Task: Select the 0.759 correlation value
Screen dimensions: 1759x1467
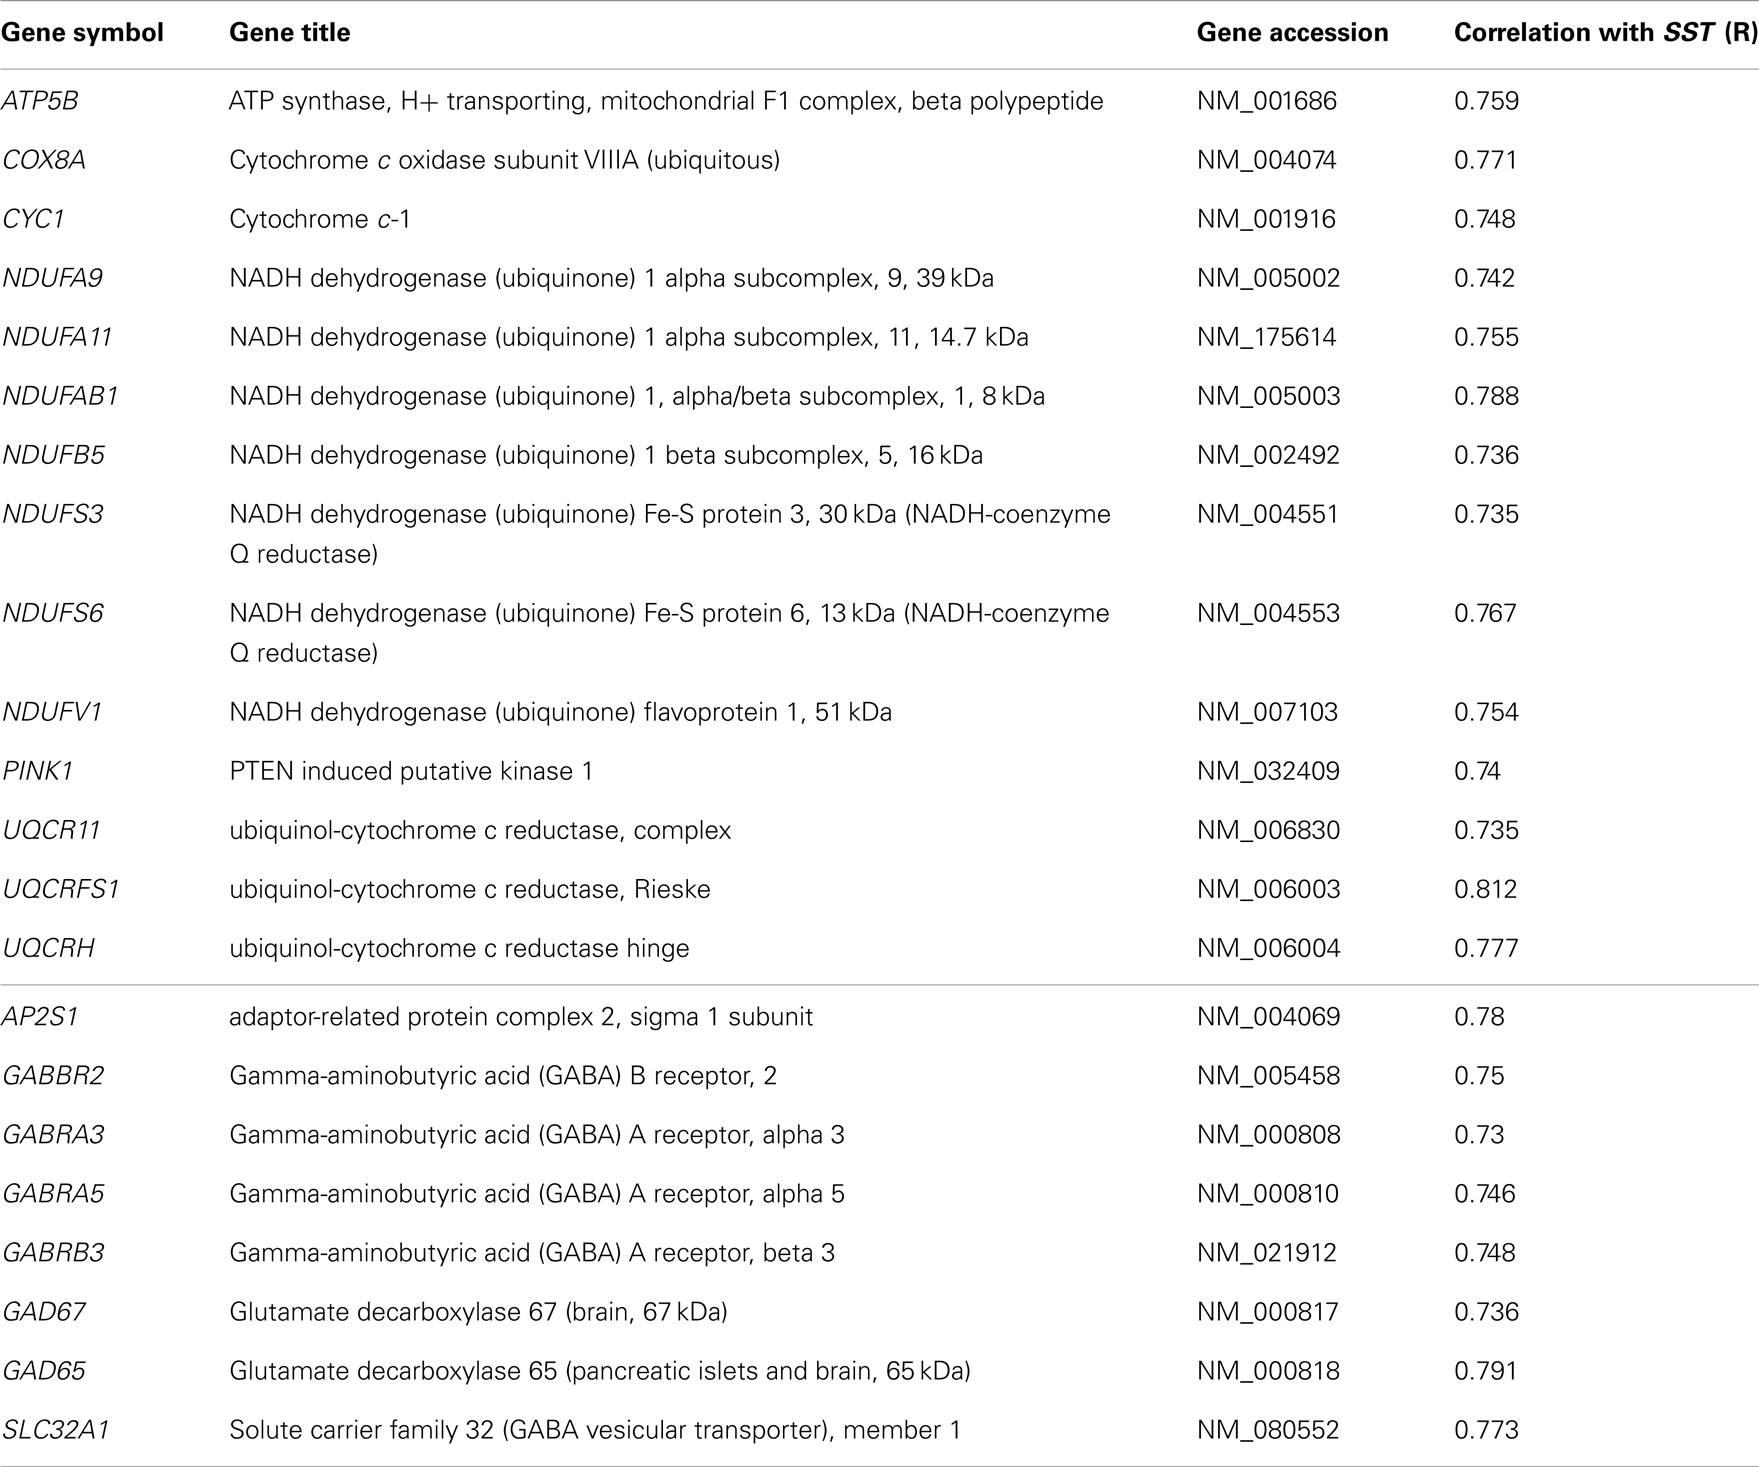Action: coord(1487,101)
